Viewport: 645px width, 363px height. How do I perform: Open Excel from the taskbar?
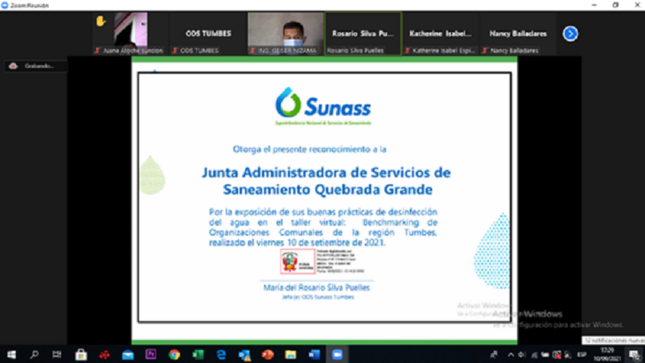(x=198, y=354)
